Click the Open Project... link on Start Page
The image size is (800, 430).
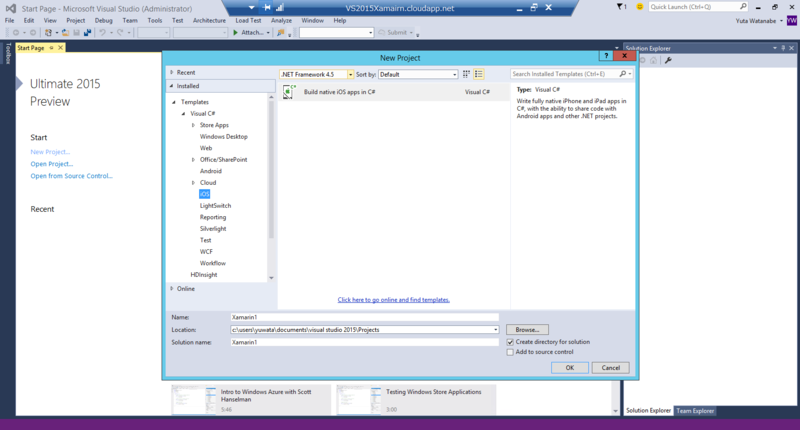(52, 164)
